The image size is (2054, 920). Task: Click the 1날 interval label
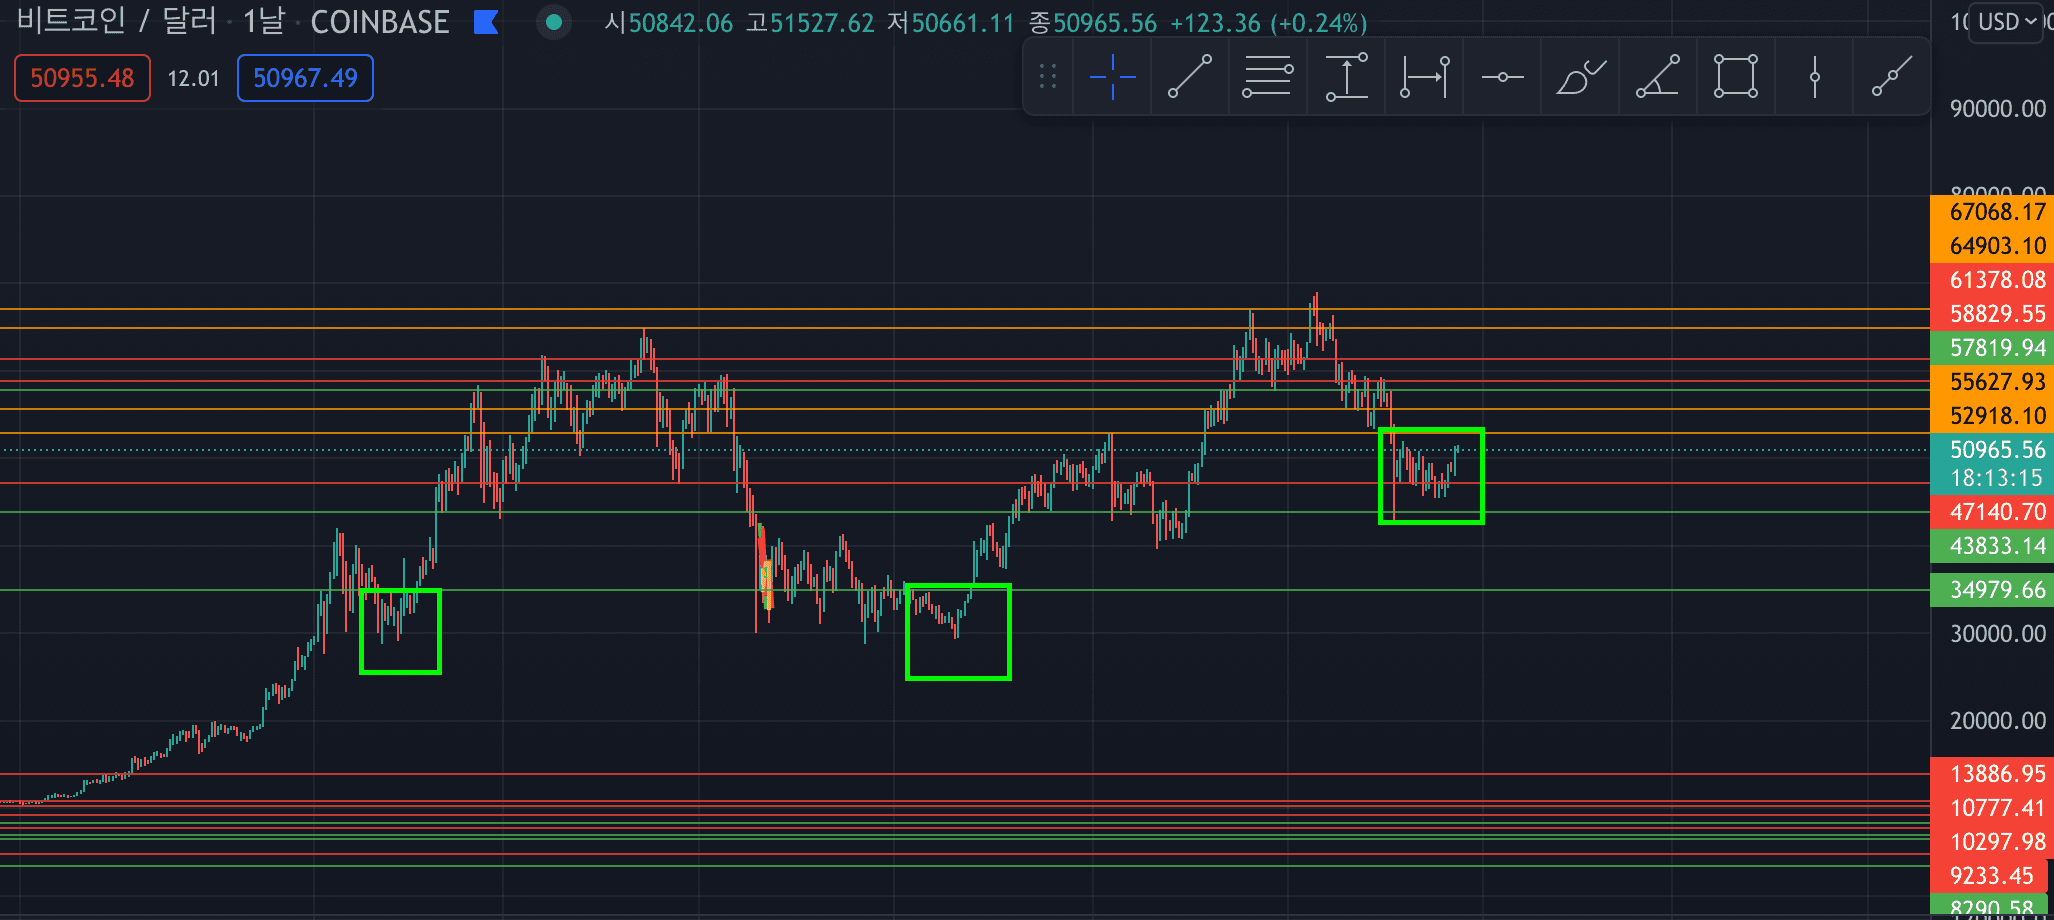264,22
